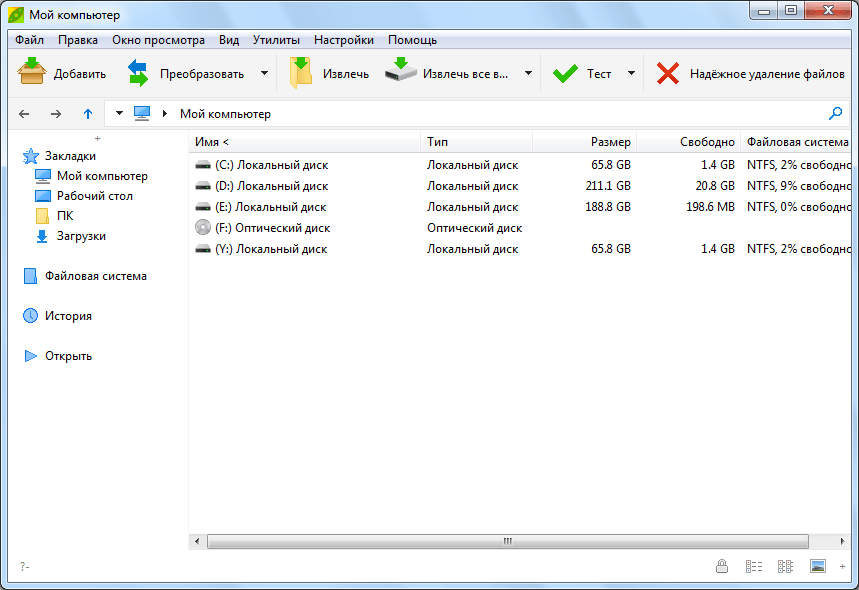Open the Настройки menu
Image resolution: width=859 pixels, height=590 pixels.
pyautogui.click(x=343, y=40)
